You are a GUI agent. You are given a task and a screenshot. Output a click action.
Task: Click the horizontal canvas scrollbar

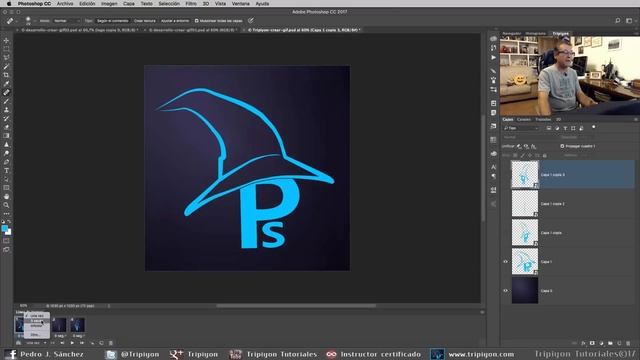pos(296,305)
